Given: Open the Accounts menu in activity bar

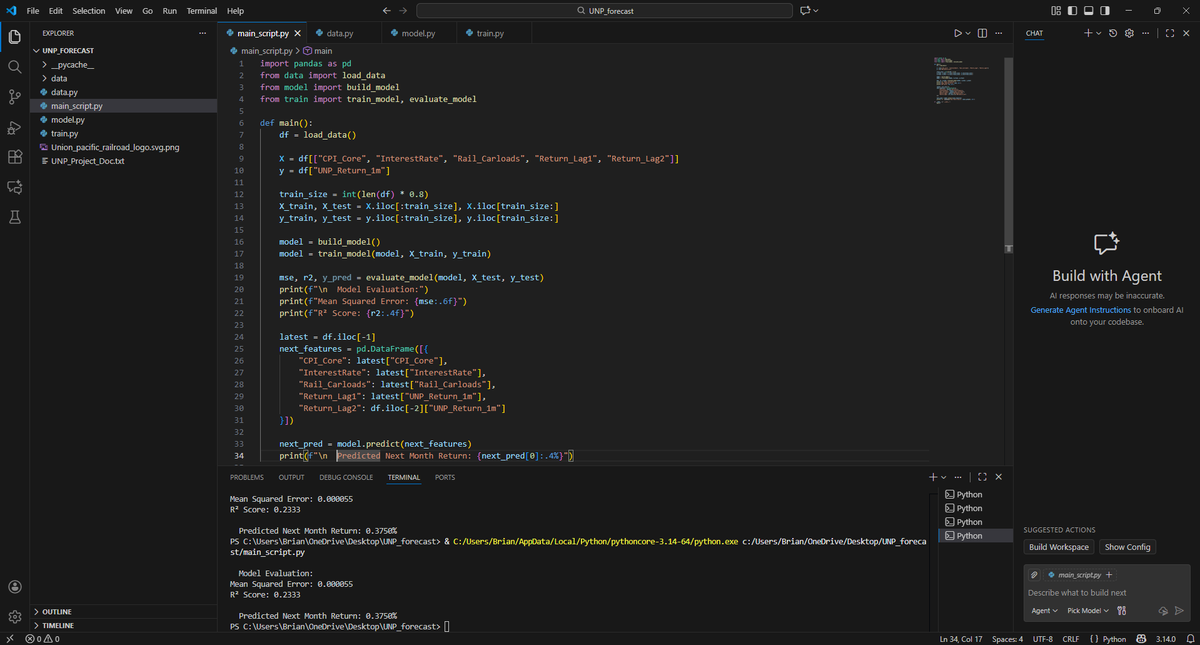Looking at the screenshot, I should pyautogui.click(x=14, y=587).
